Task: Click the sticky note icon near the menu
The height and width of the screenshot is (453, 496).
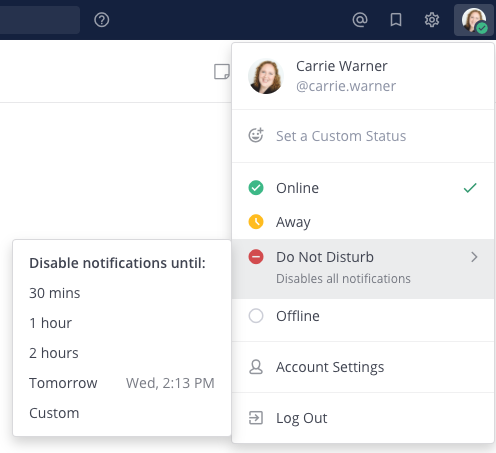Action: pyautogui.click(x=222, y=72)
